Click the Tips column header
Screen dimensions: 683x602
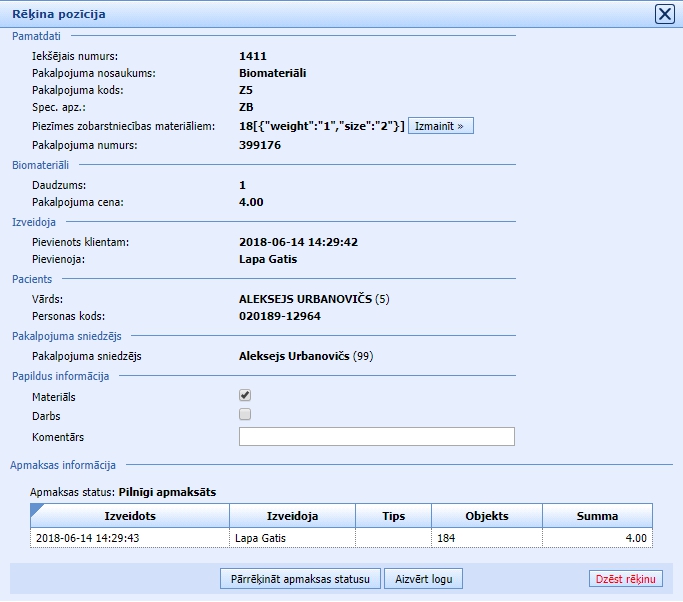pyautogui.click(x=393, y=516)
